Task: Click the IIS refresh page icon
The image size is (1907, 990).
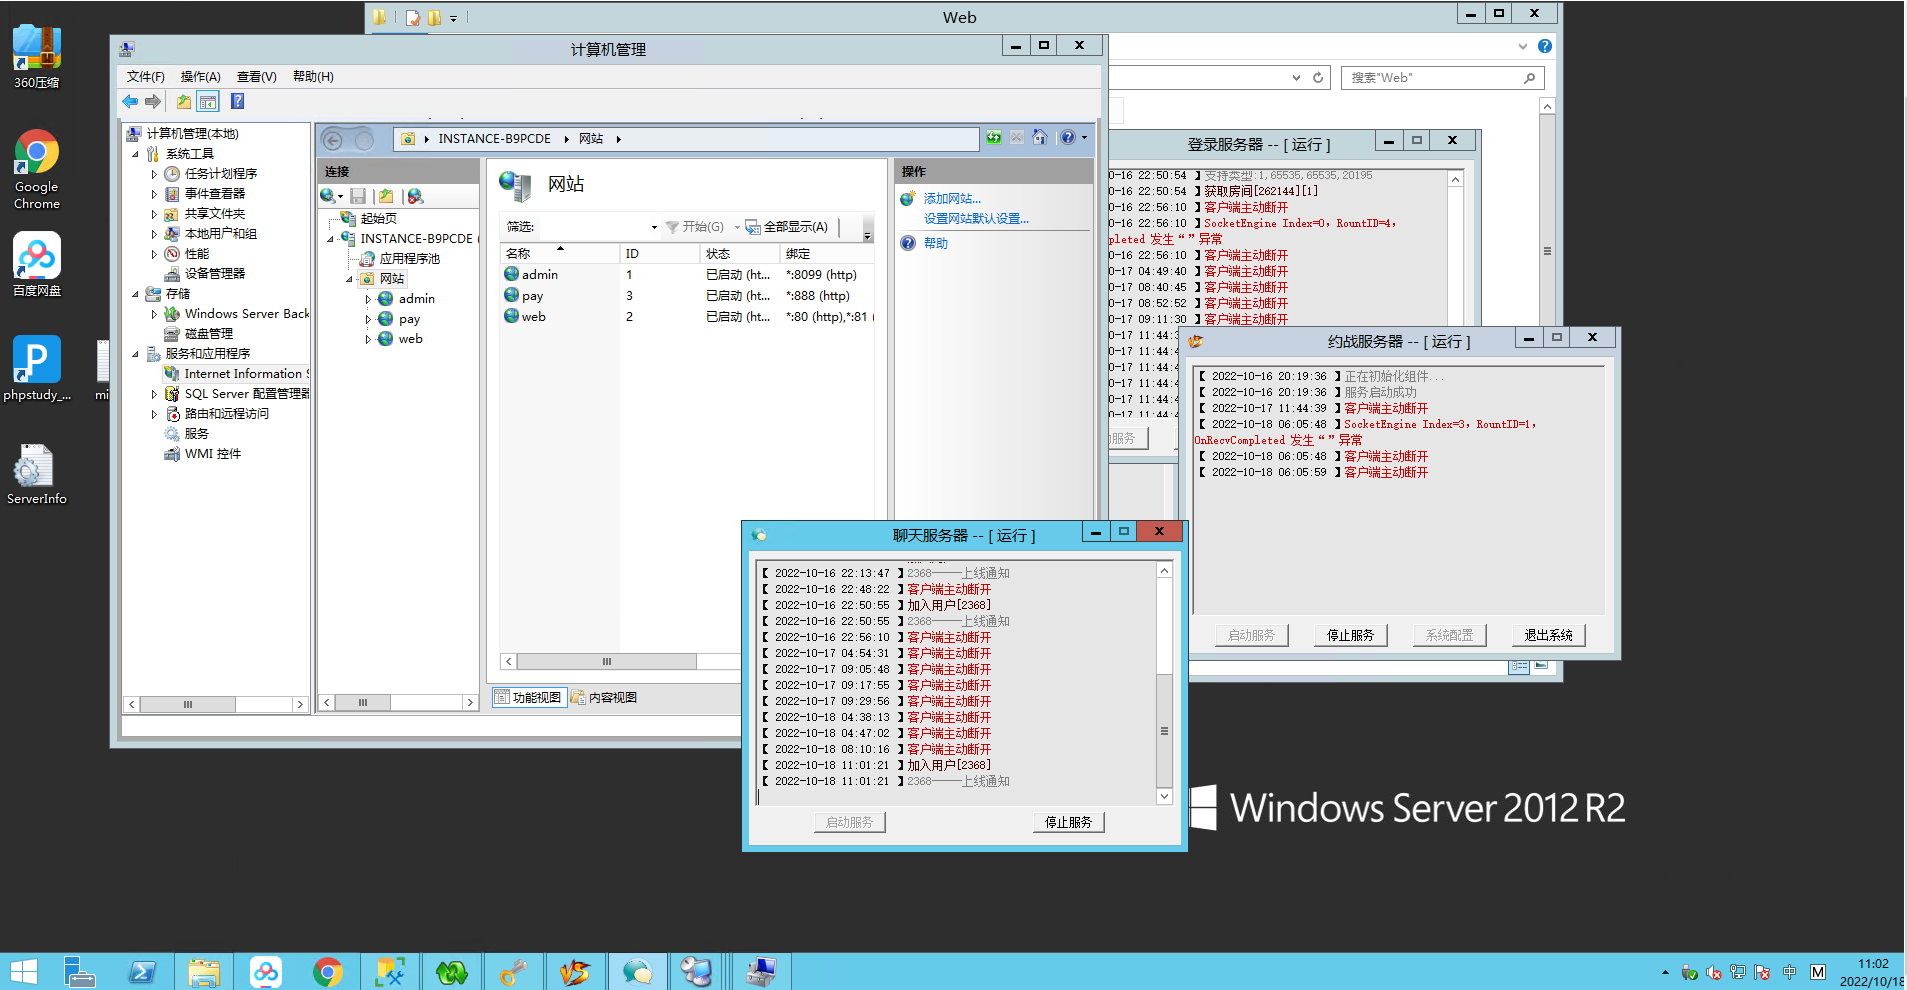Action: pos(993,138)
